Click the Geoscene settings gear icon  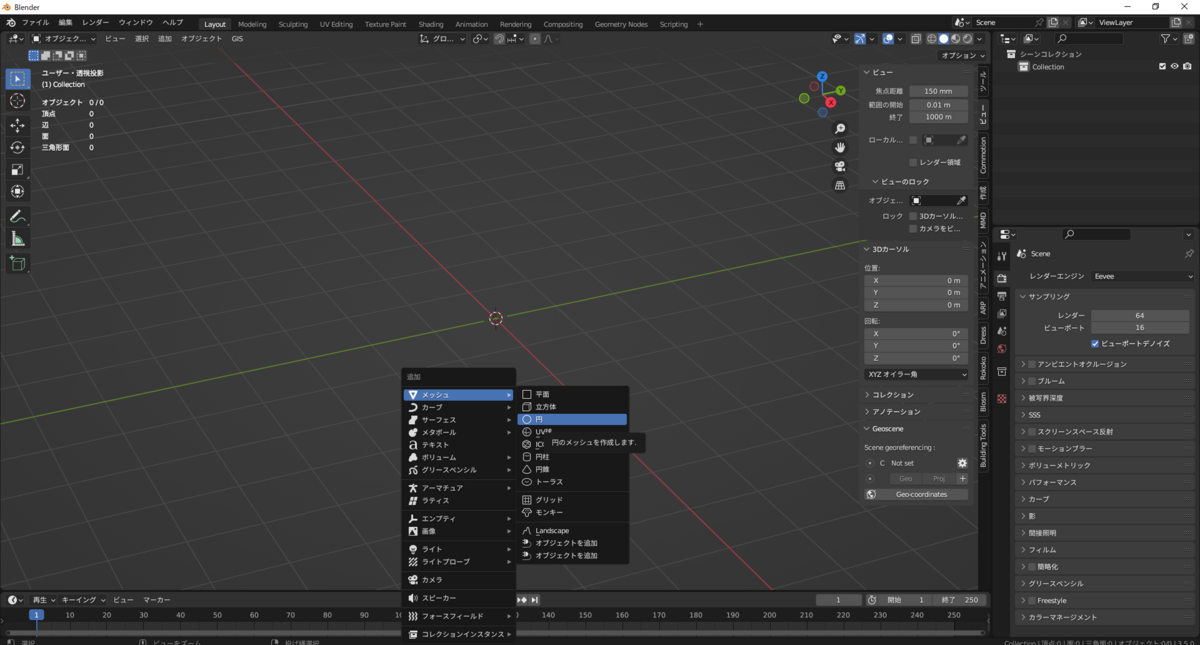pyautogui.click(x=962, y=463)
